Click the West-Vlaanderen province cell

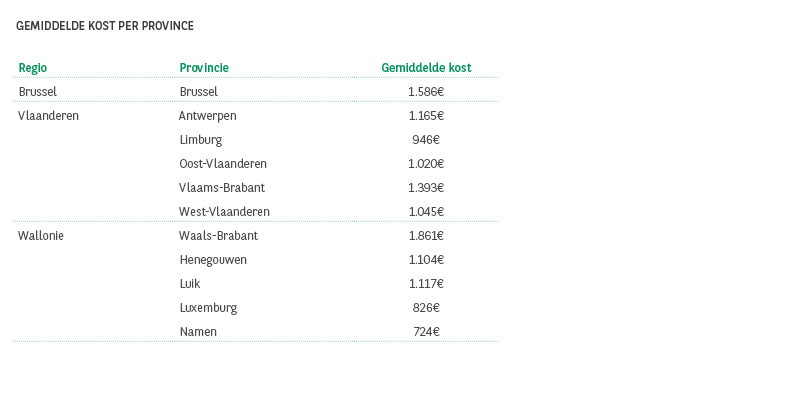[x=224, y=212]
